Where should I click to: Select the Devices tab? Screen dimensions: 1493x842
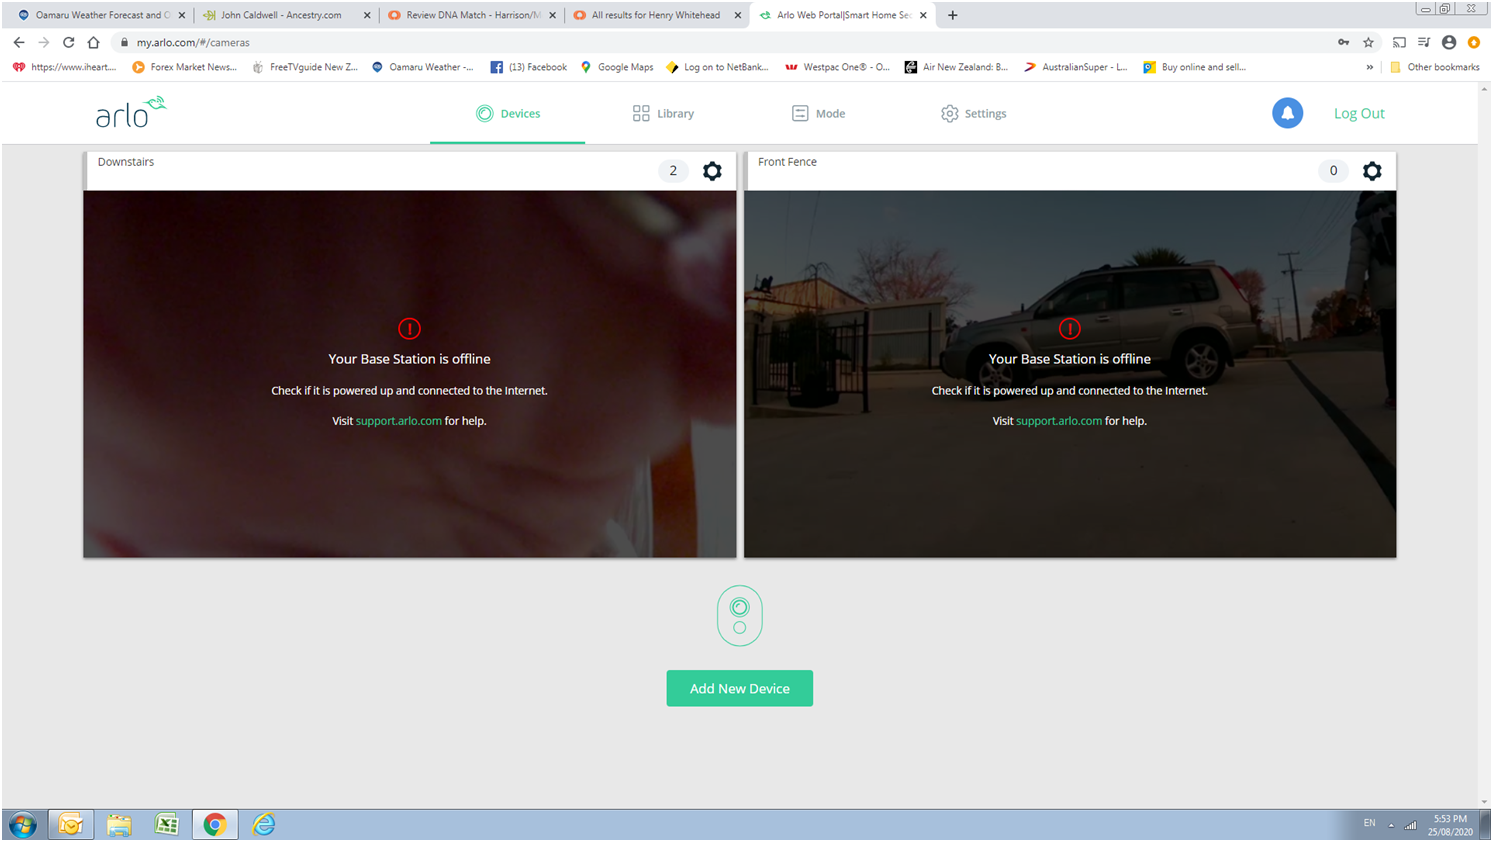tap(508, 114)
